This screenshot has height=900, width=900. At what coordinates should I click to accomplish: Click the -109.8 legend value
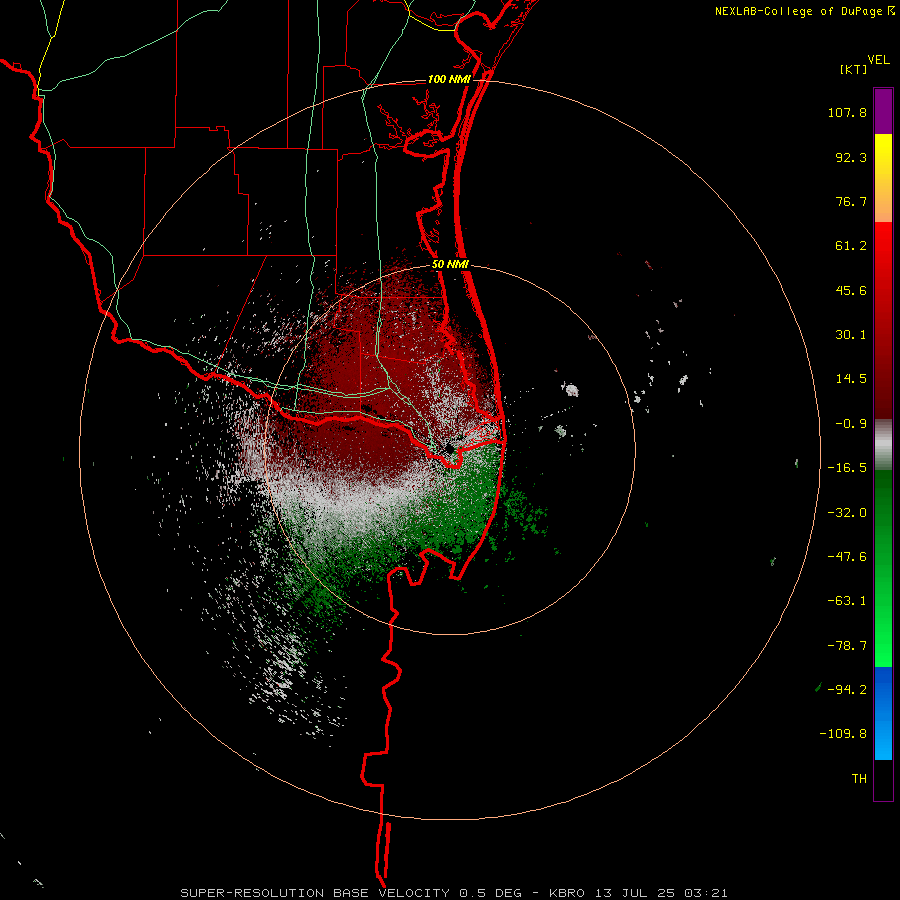[843, 734]
